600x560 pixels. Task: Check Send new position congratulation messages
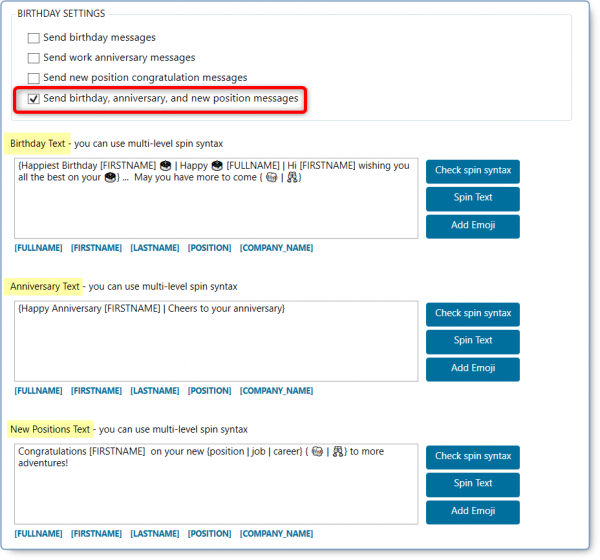point(34,78)
